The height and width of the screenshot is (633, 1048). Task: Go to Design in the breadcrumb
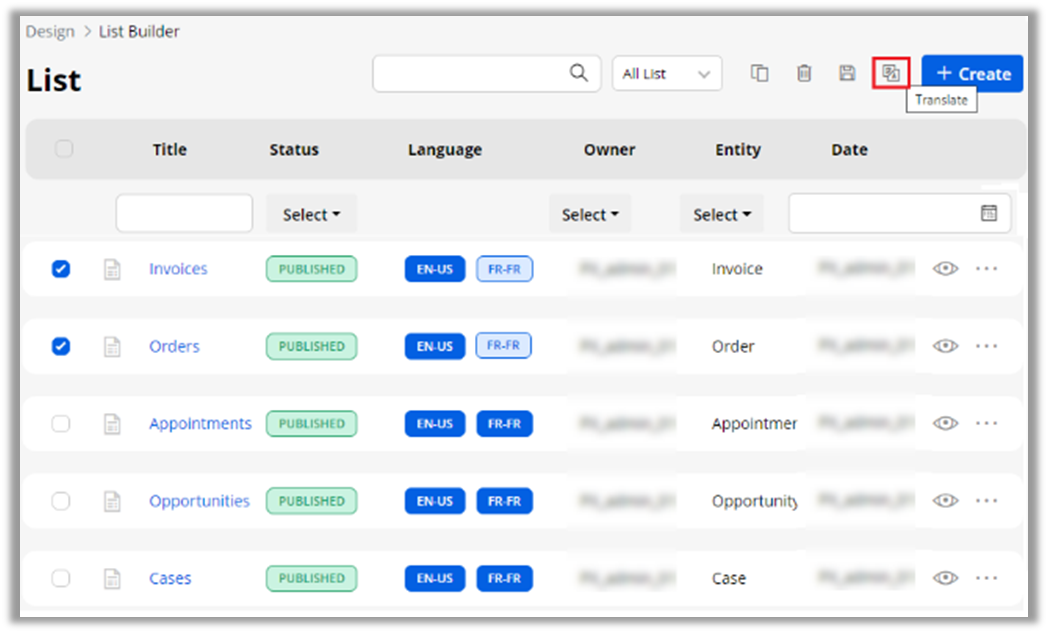tap(50, 31)
